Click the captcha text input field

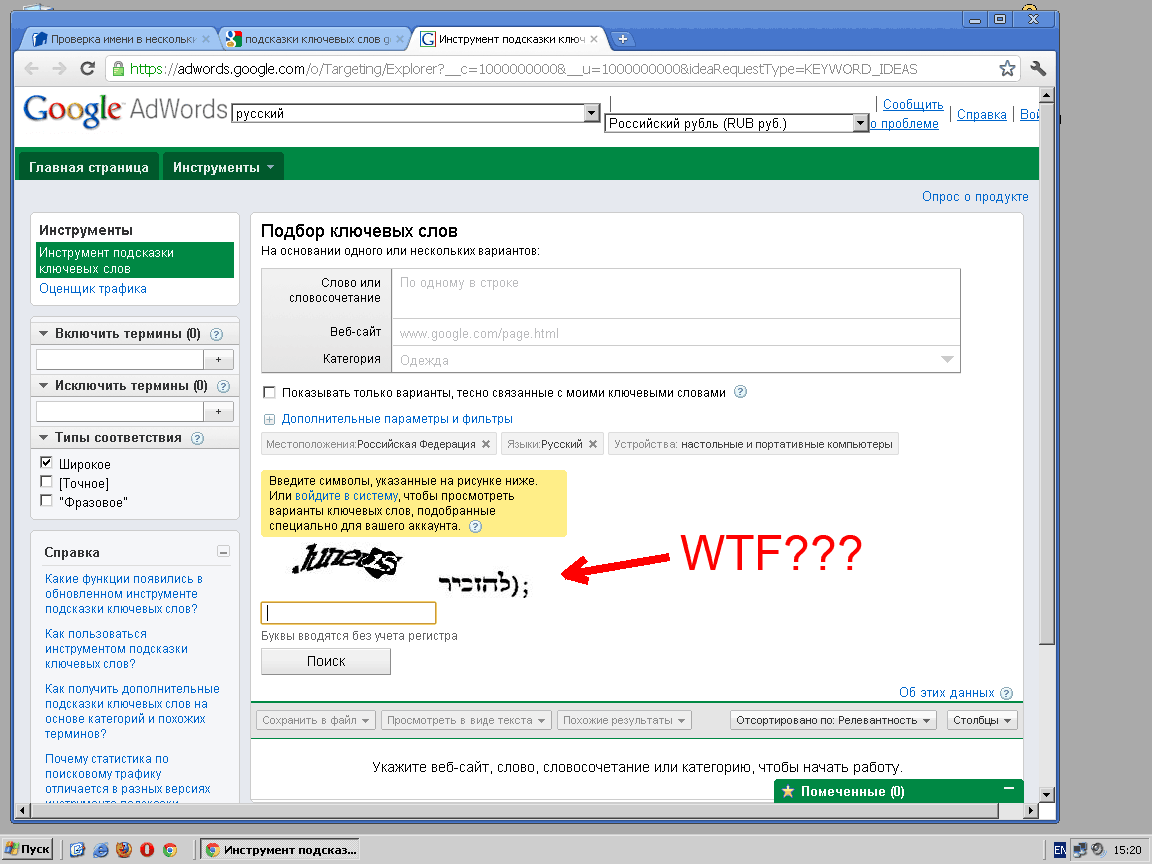coord(348,613)
